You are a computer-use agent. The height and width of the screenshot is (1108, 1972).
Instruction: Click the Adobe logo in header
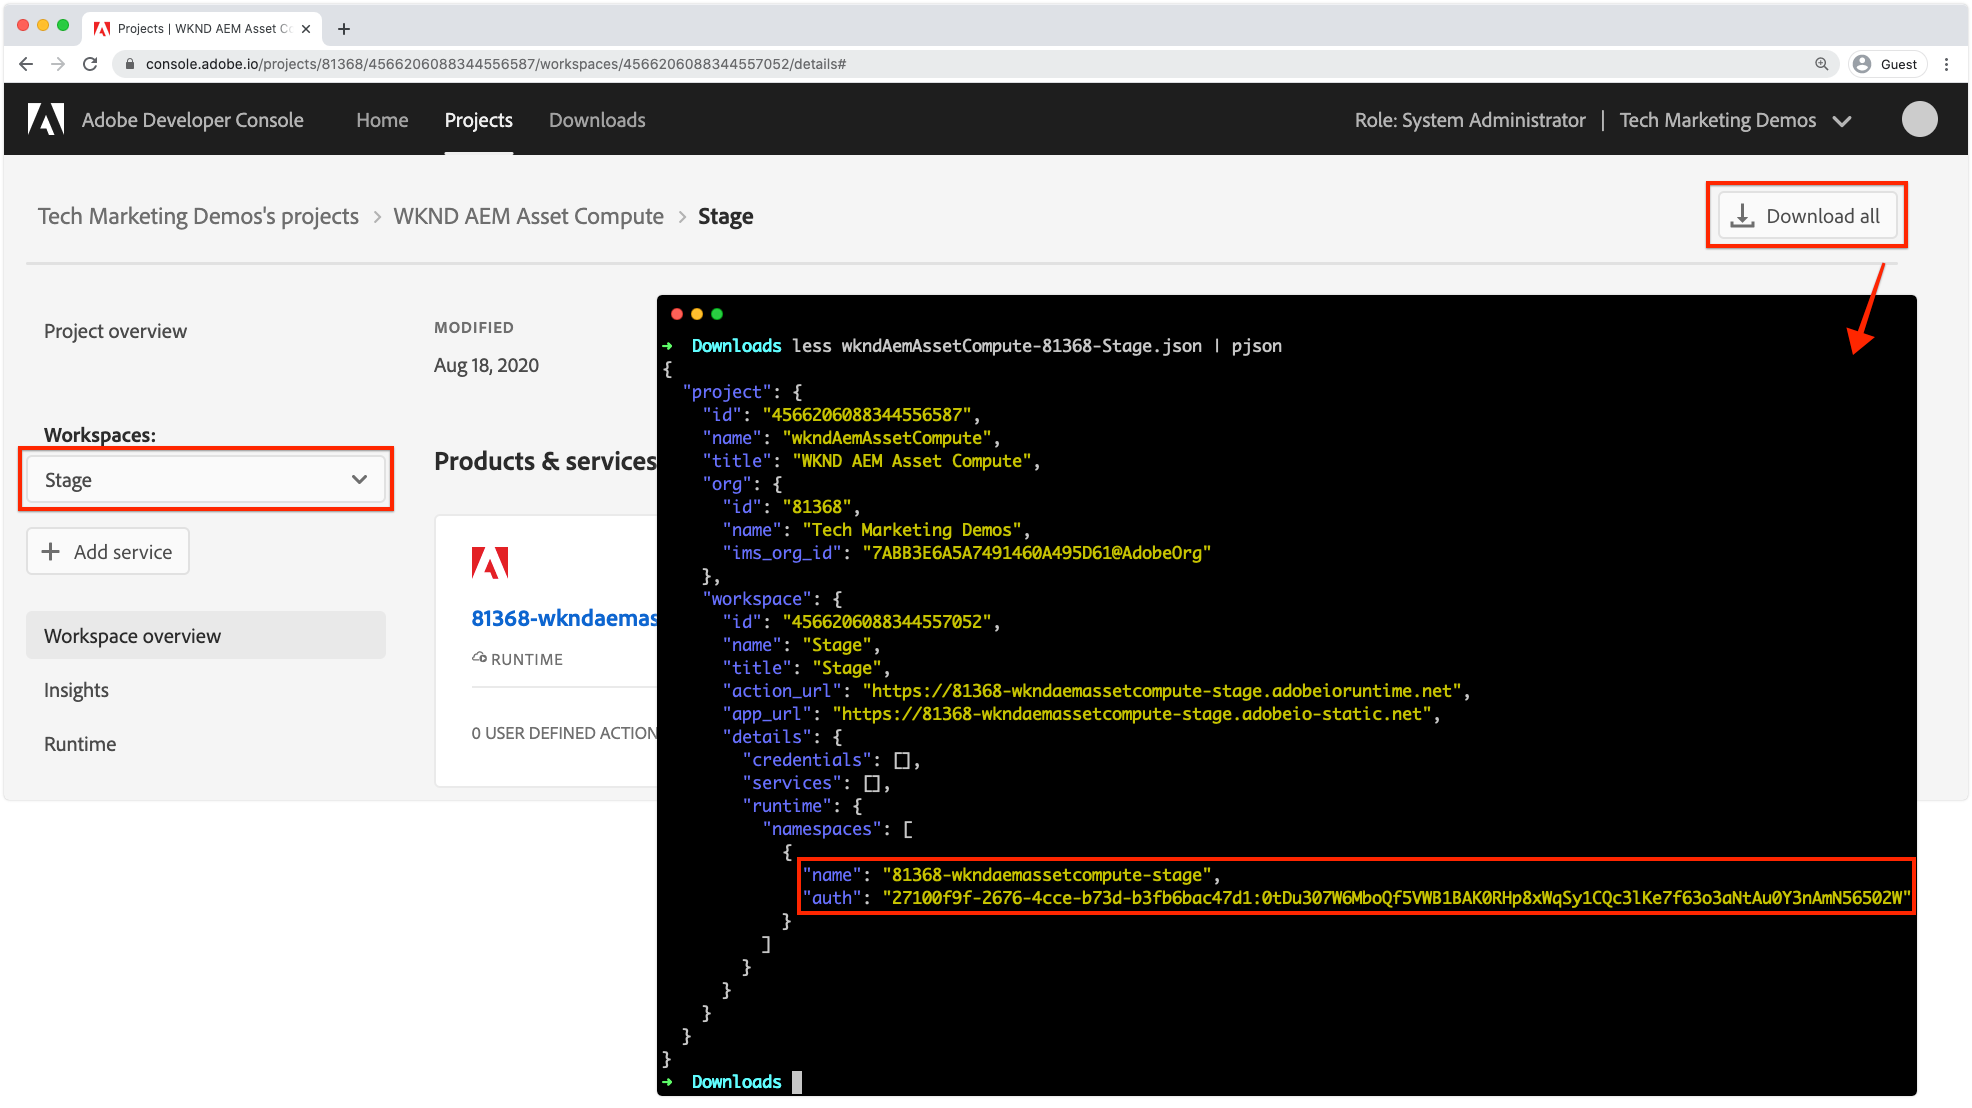(46, 120)
